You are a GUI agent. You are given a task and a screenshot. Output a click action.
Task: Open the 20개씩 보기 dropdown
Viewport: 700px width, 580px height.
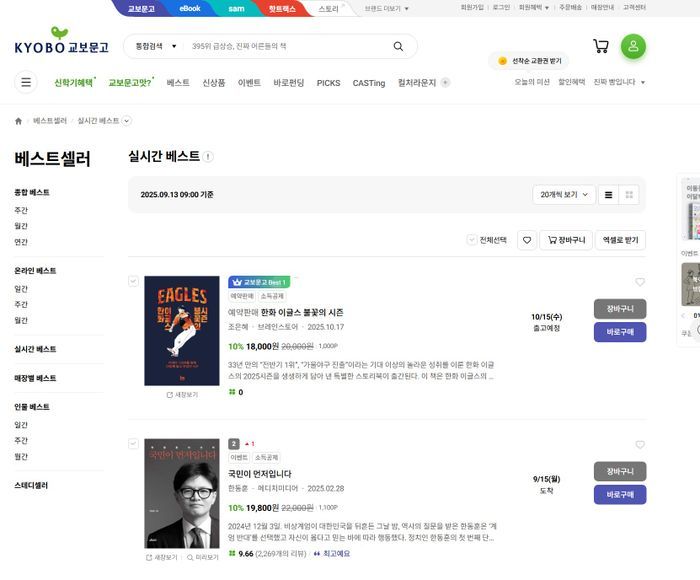point(564,195)
